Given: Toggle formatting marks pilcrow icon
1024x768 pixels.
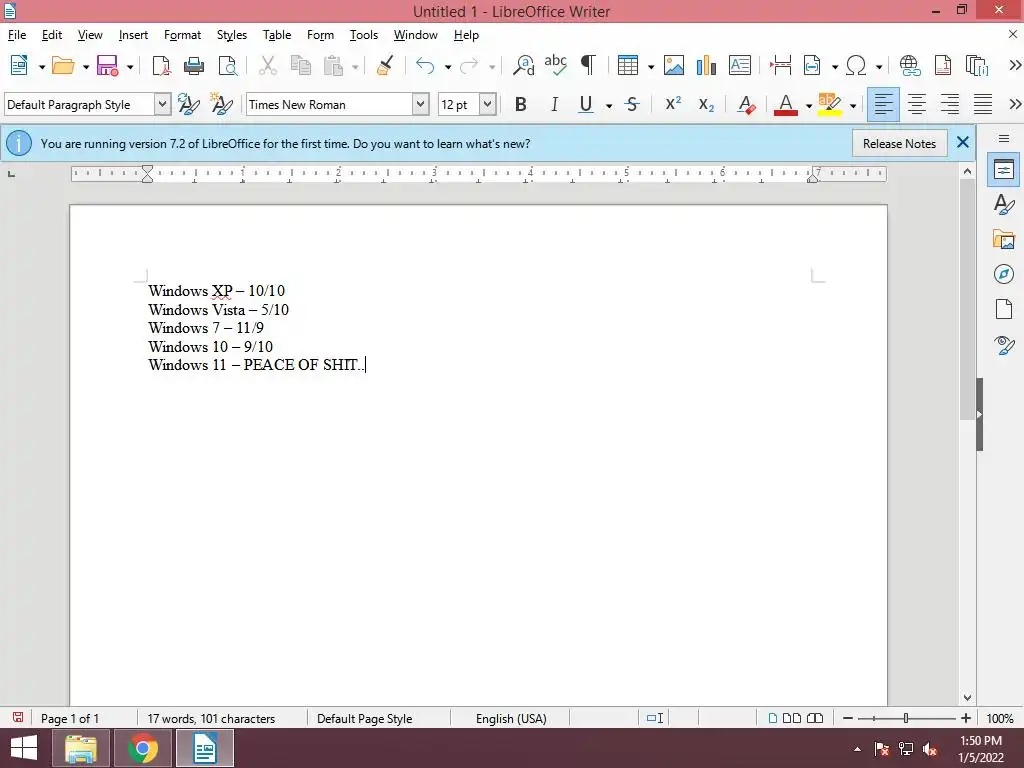Looking at the screenshot, I should click(x=588, y=65).
